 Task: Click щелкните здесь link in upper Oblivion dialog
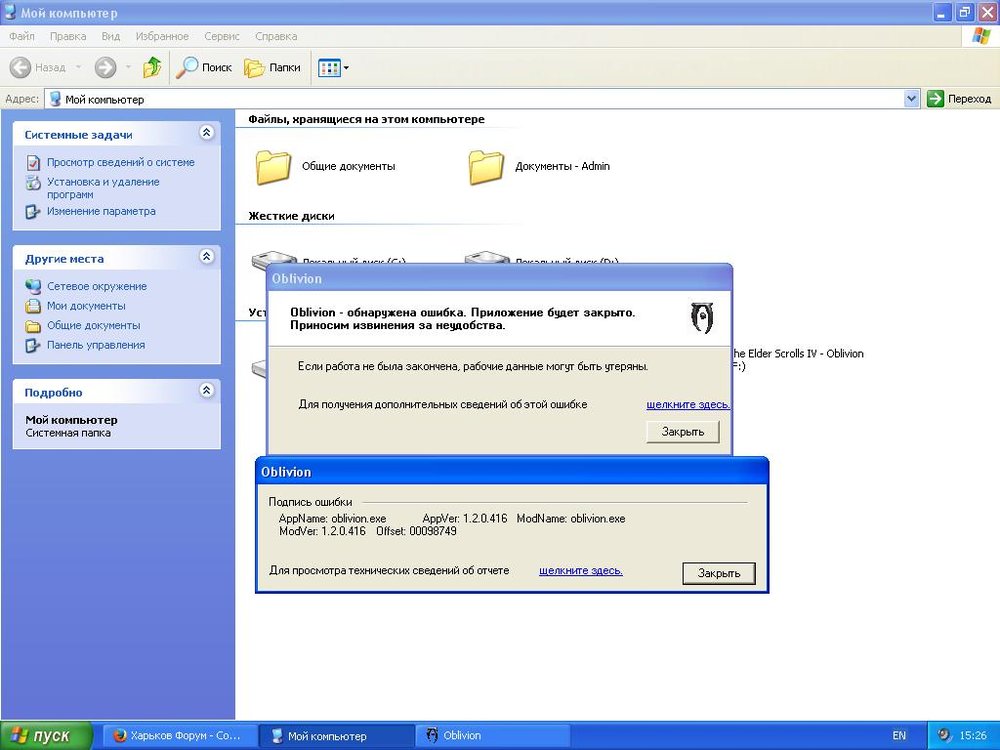(x=688, y=404)
